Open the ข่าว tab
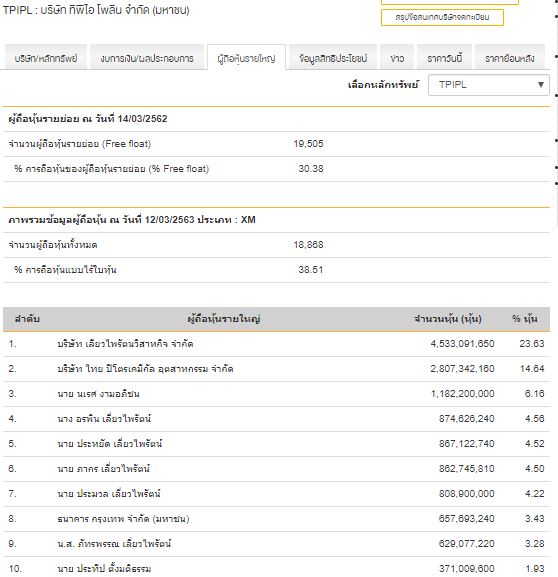 point(397,58)
